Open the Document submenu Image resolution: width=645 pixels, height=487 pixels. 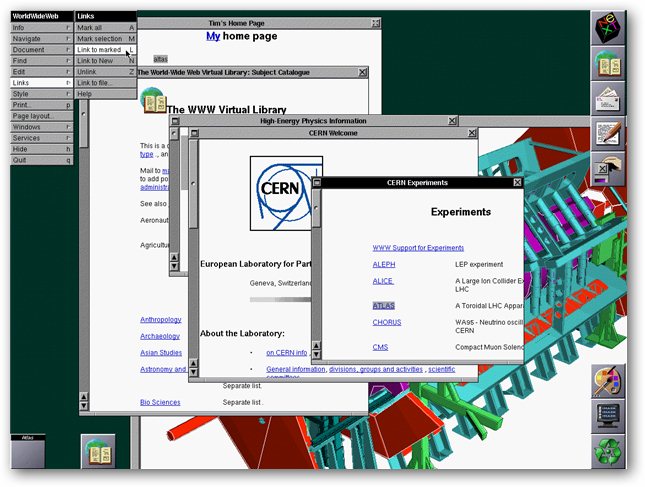42,50
